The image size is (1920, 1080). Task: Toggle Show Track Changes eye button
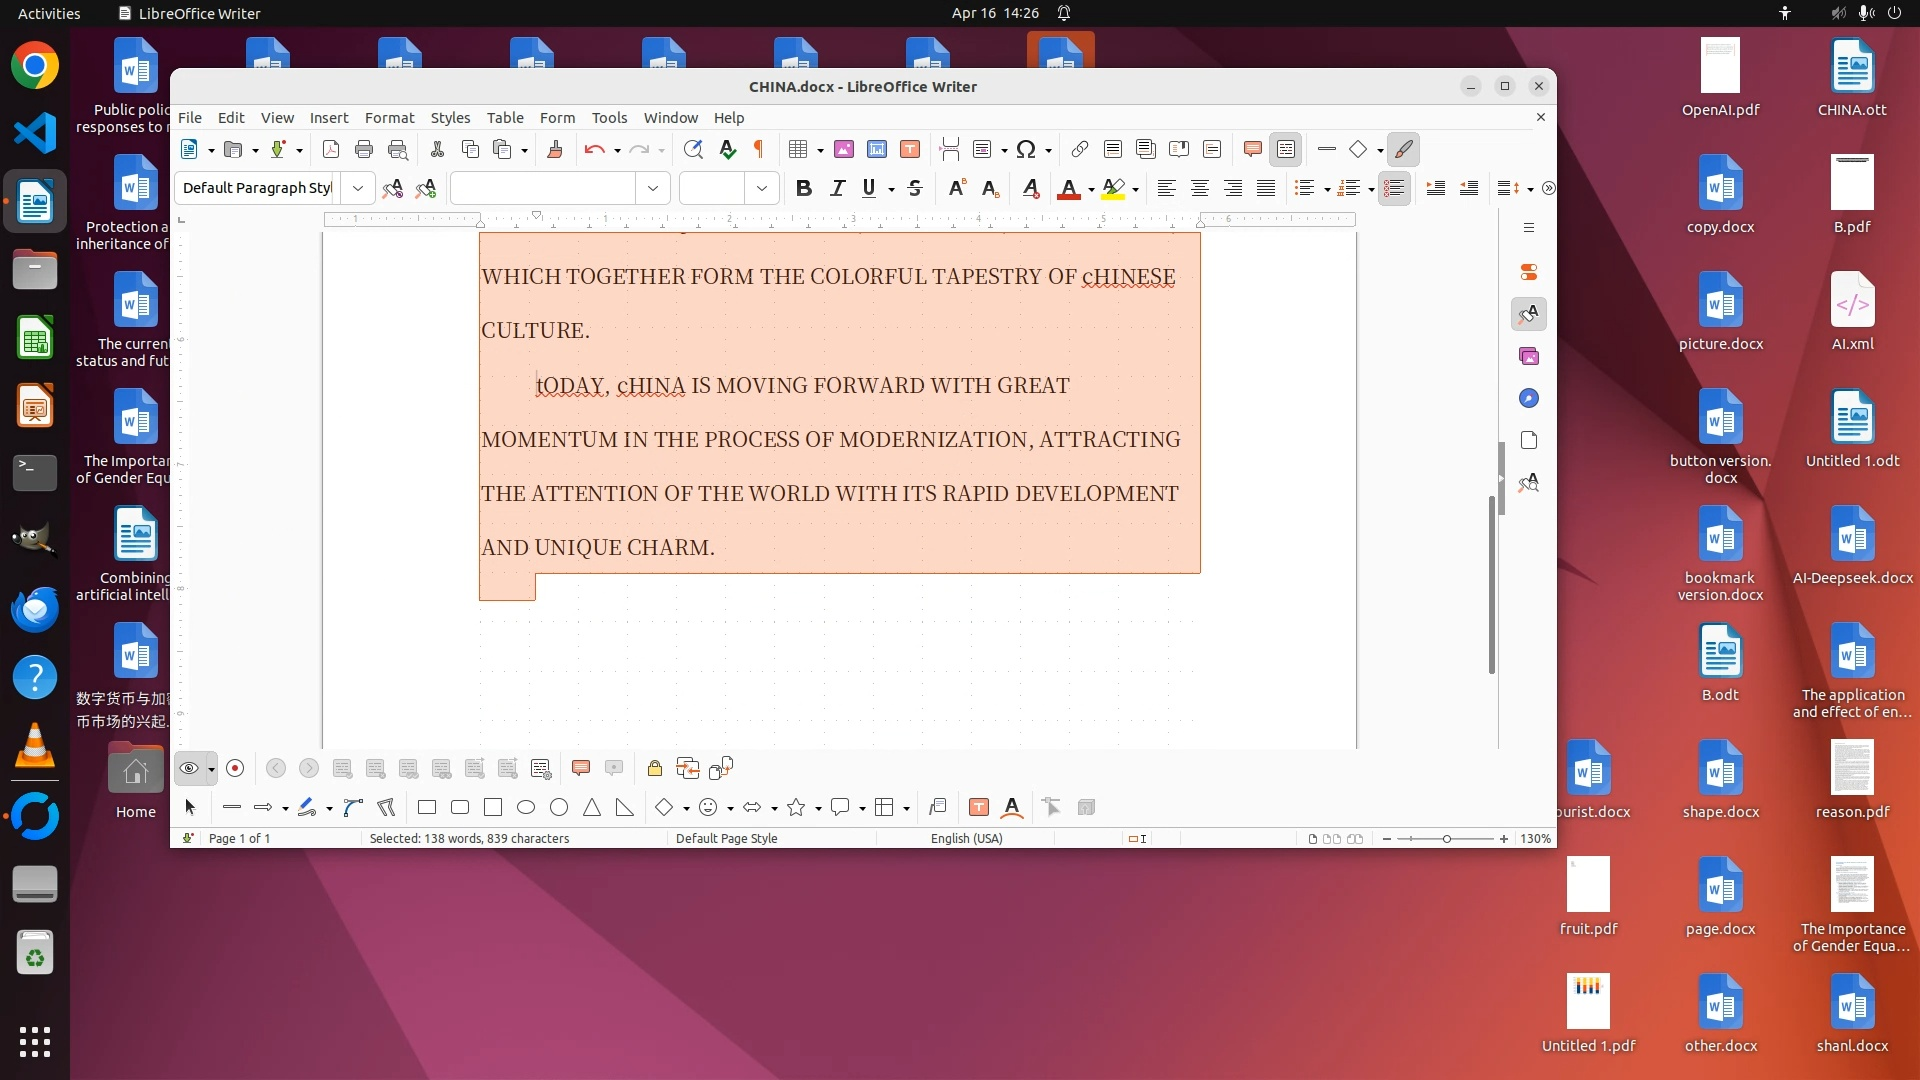pyautogui.click(x=188, y=768)
